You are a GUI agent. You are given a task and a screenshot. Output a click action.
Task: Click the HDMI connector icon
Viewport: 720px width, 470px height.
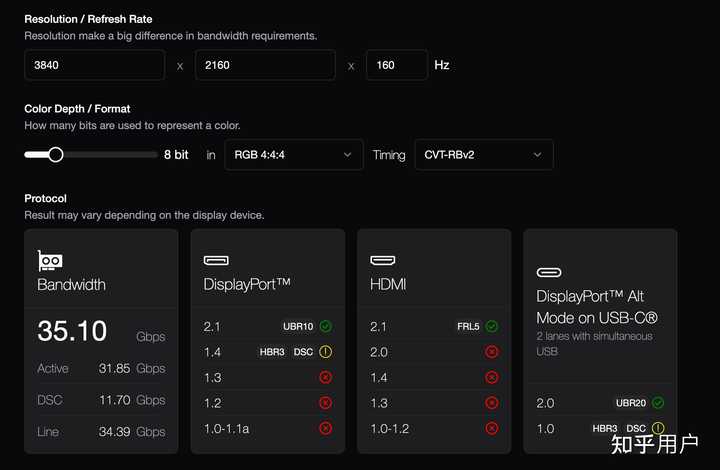tap(383, 261)
